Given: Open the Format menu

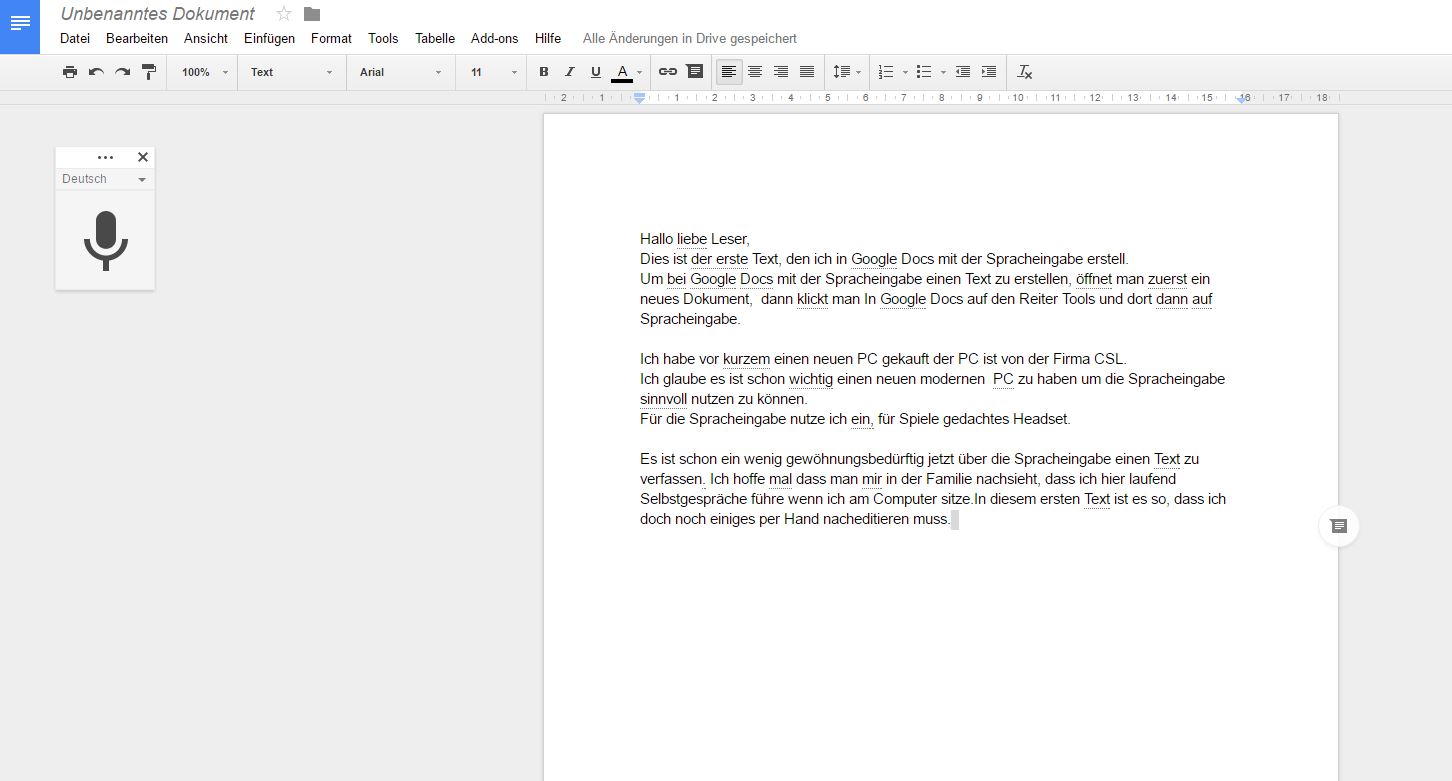Looking at the screenshot, I should pyautogui.click(x=331, y=38).
